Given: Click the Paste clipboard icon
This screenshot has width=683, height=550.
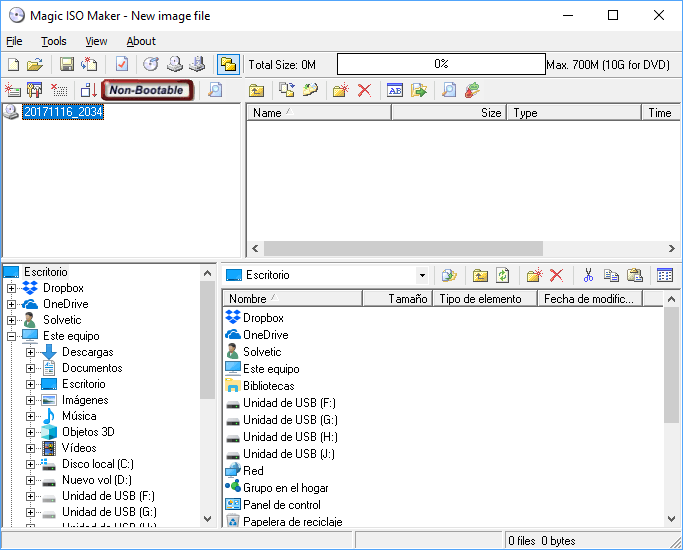Looking at the screenshot, I should coord(635,275).
